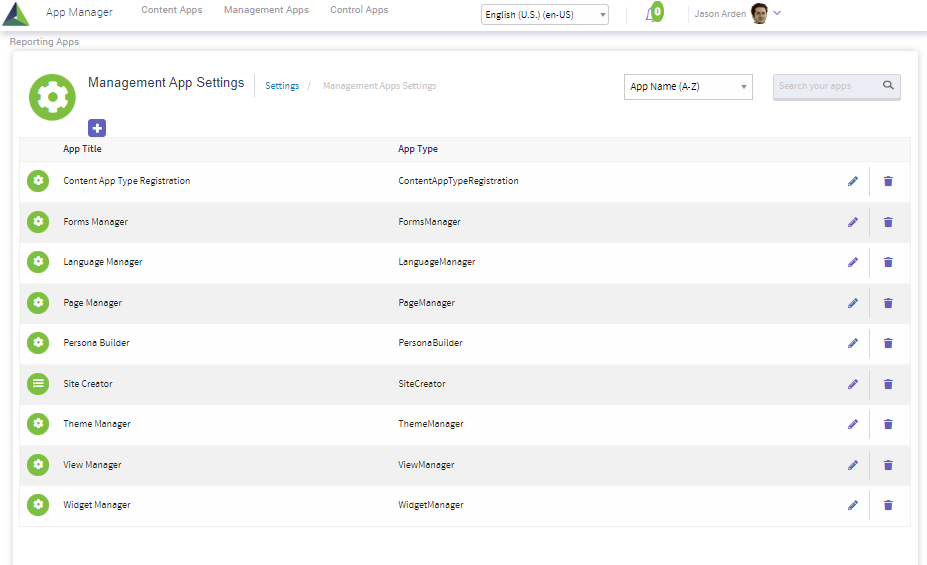Click the purple plus add app button
The image size is (927, 565).
pos(97,127)
